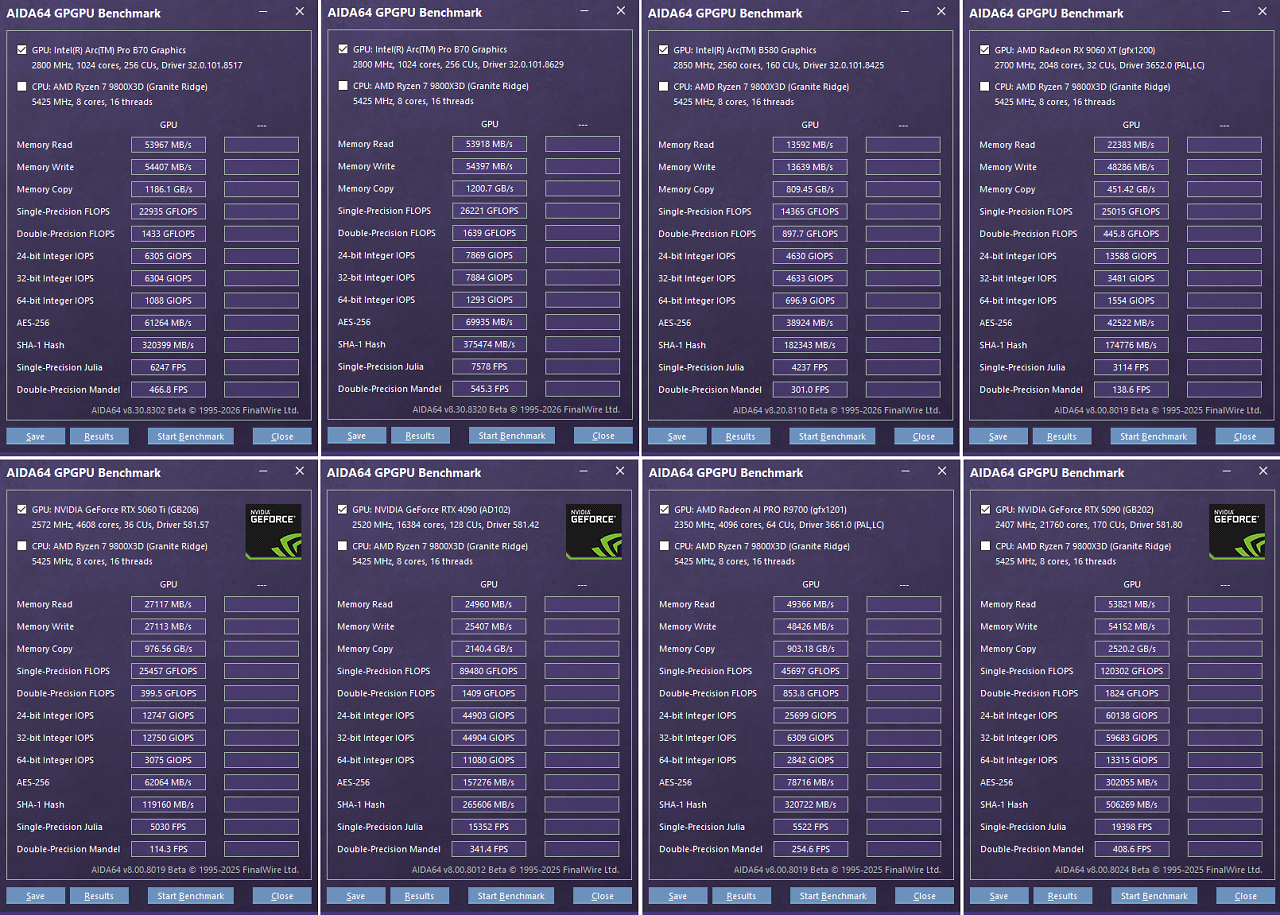Click the AIDA64 v8.20.8110 Beta copyright text

[x=836, y=410]
